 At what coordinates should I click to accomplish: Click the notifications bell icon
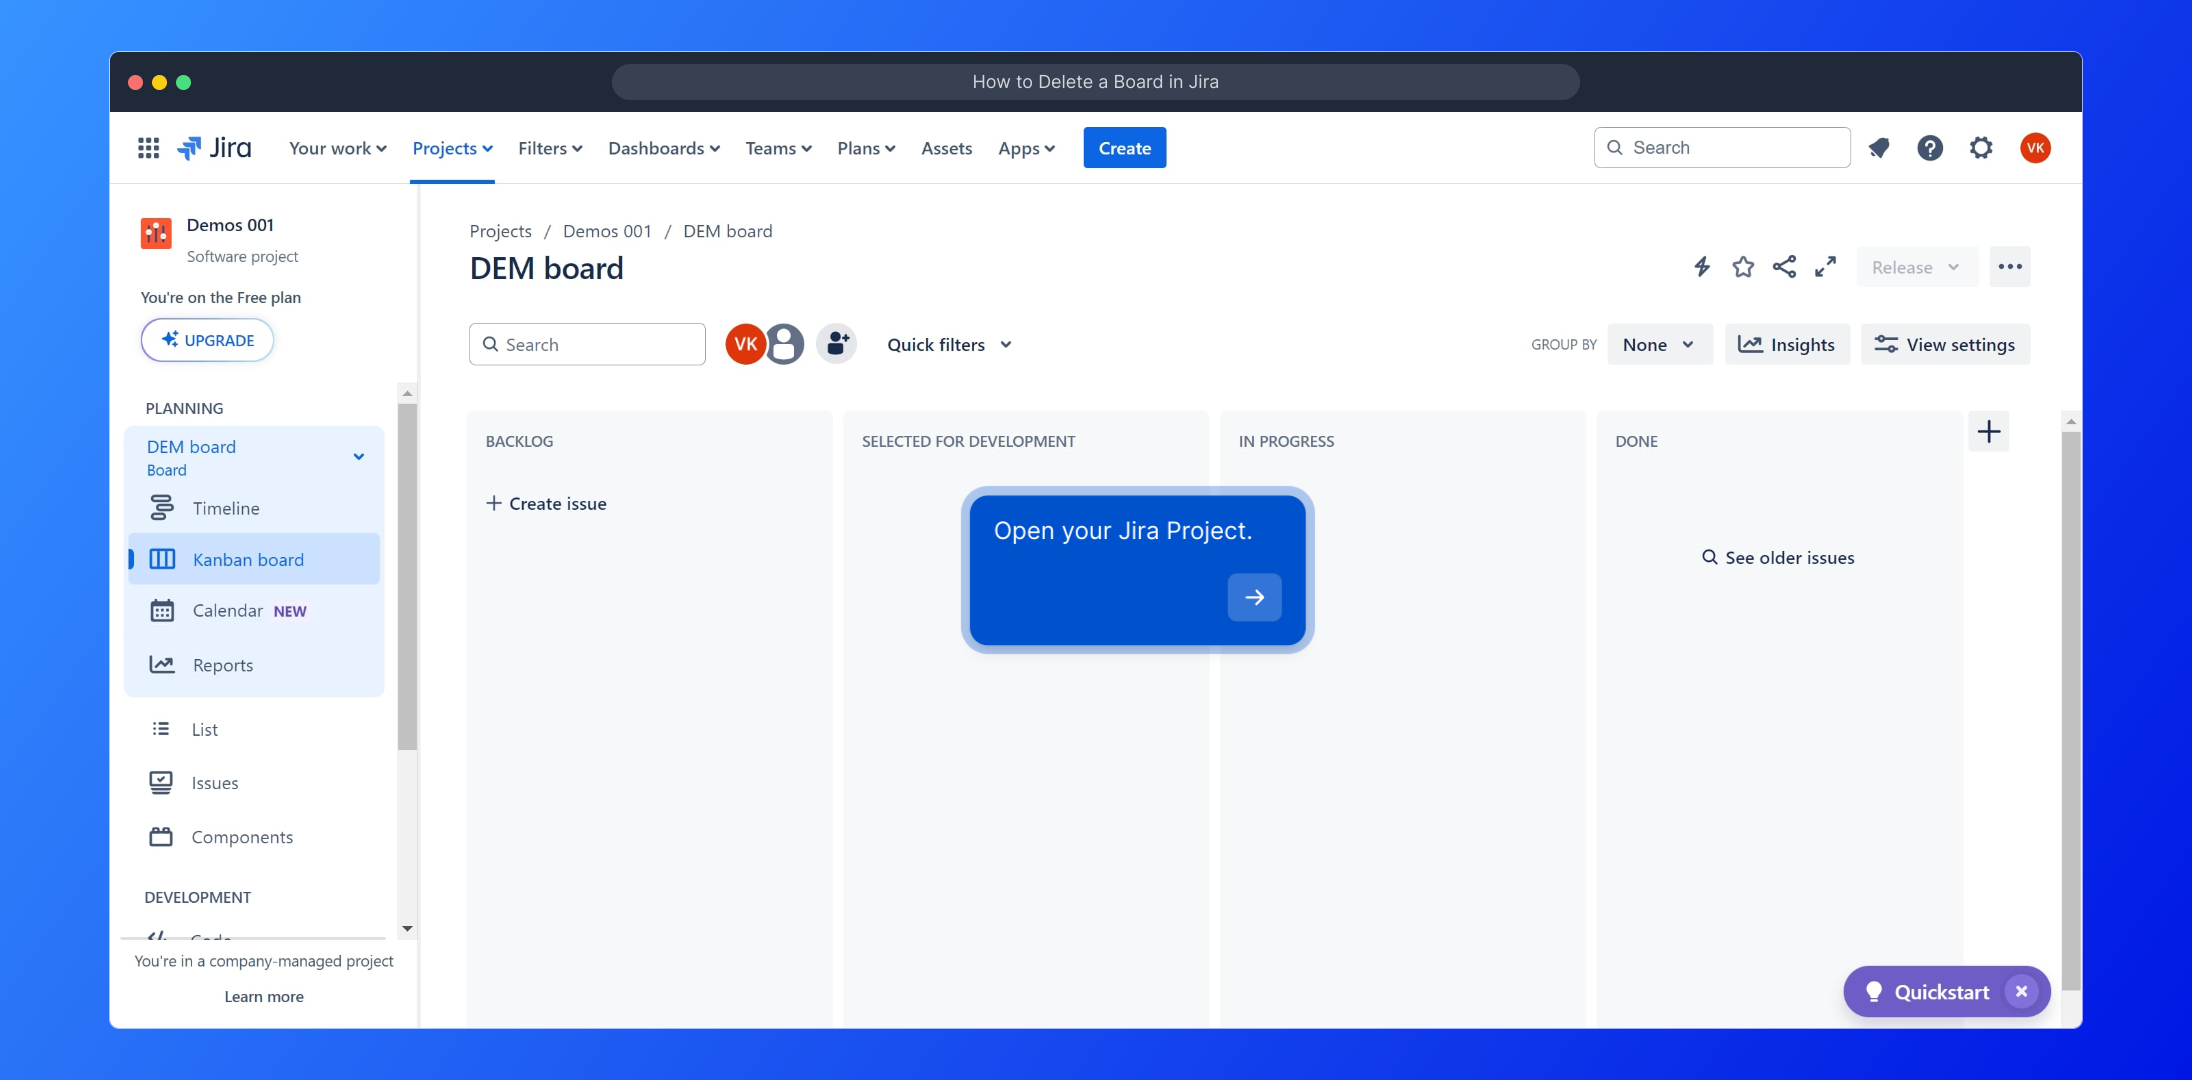1879,148
